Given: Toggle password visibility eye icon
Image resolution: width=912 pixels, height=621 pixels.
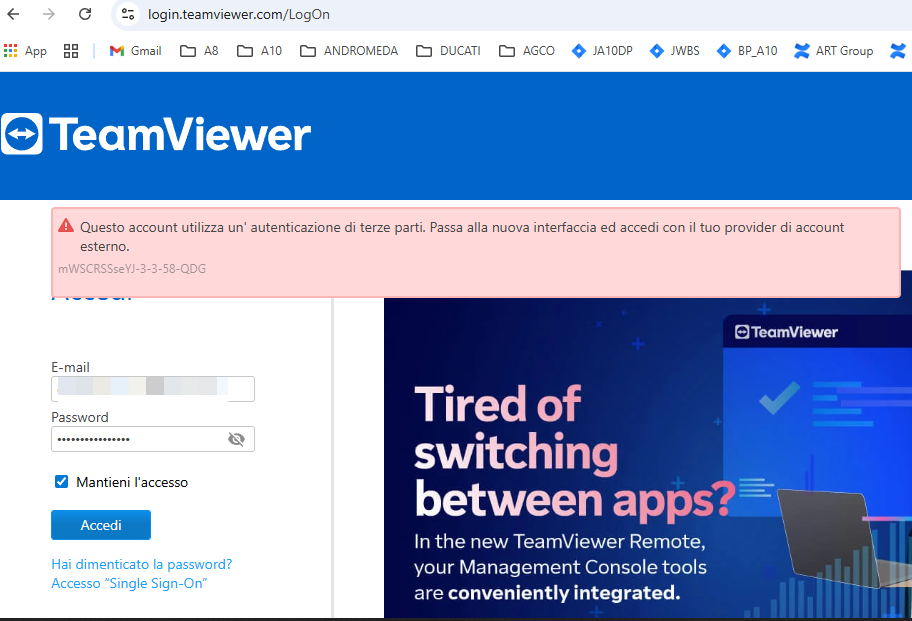Looking at the screenshot, I should click(x=236, y=439).
